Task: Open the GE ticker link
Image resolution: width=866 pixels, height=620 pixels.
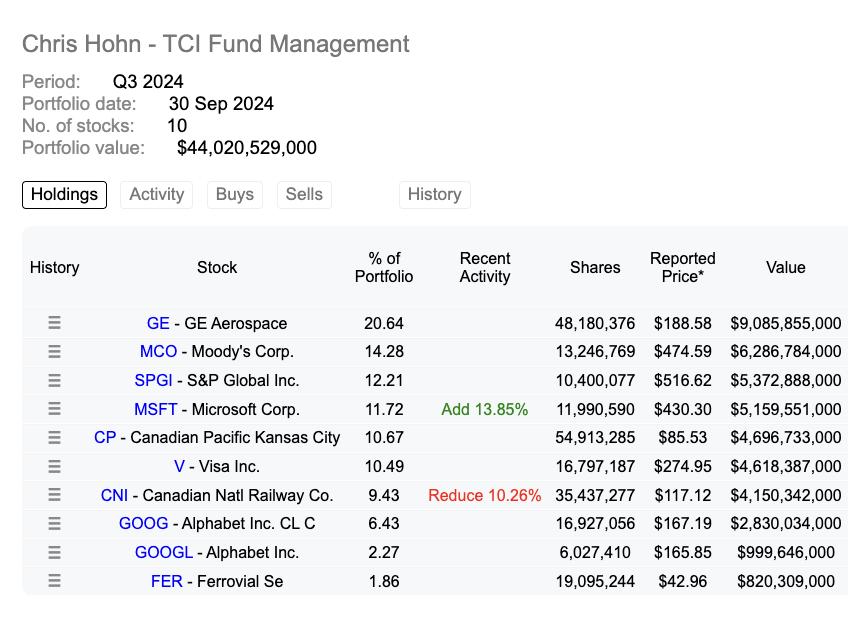Action: point(158,323)
